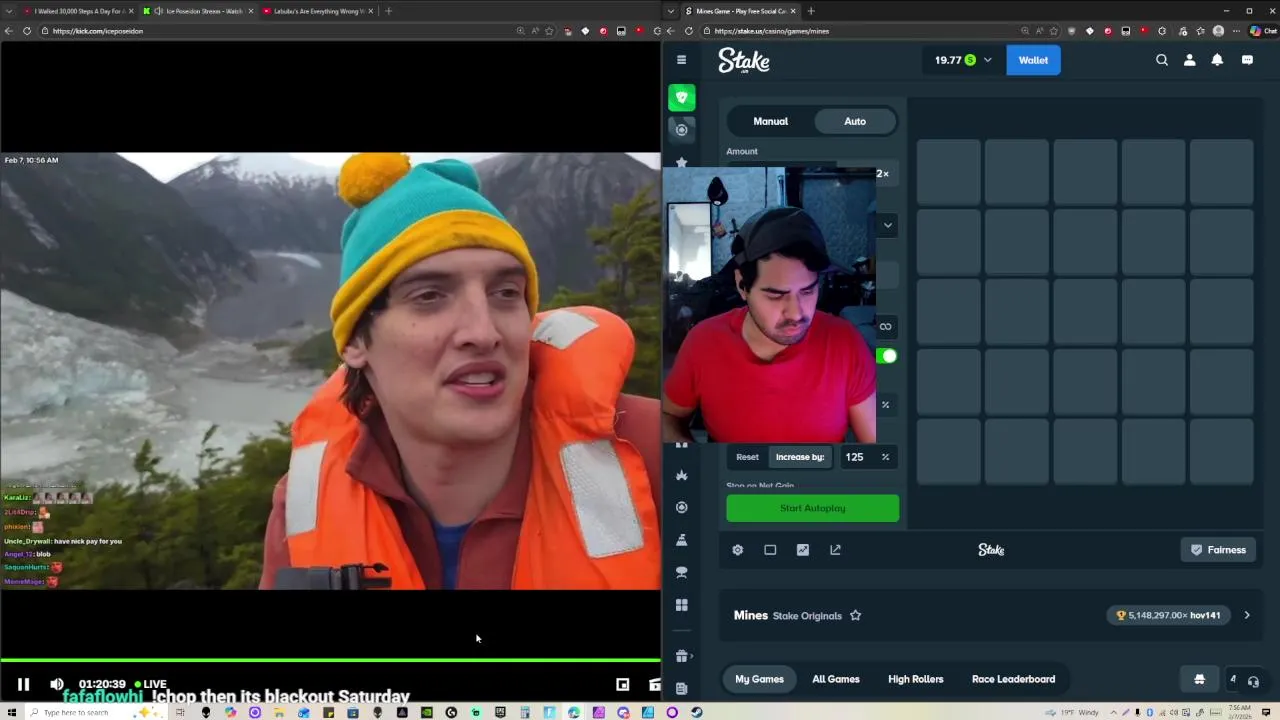
Task: Click Start Autoplay
Action: pos(813,508)
